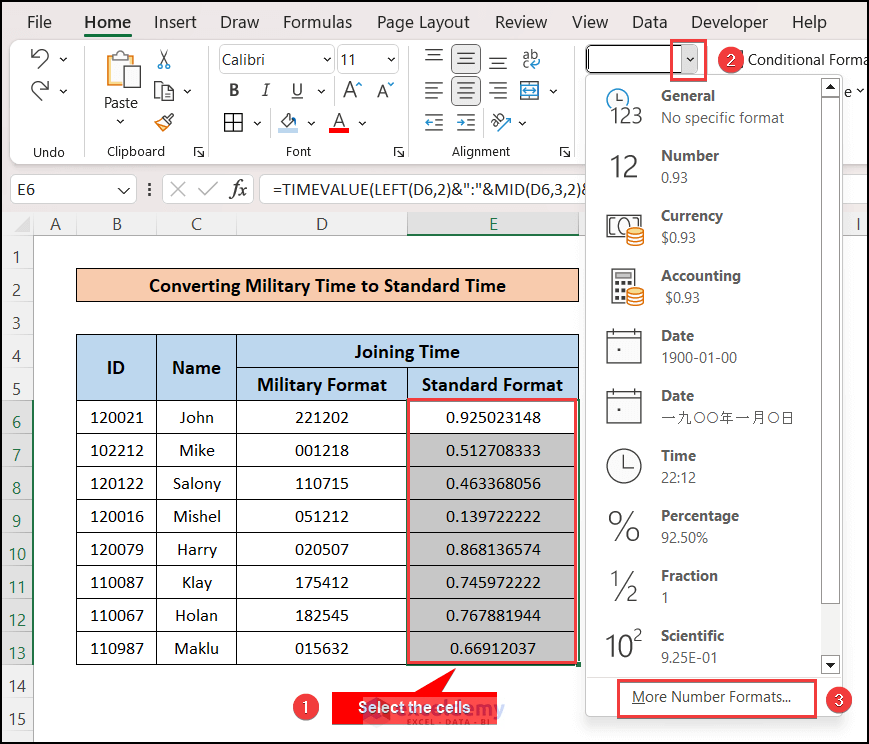The width and height of the screenshot is (869, 744).
Task: Open the Developer ribbon tab
Action: [x=729, y=21]
